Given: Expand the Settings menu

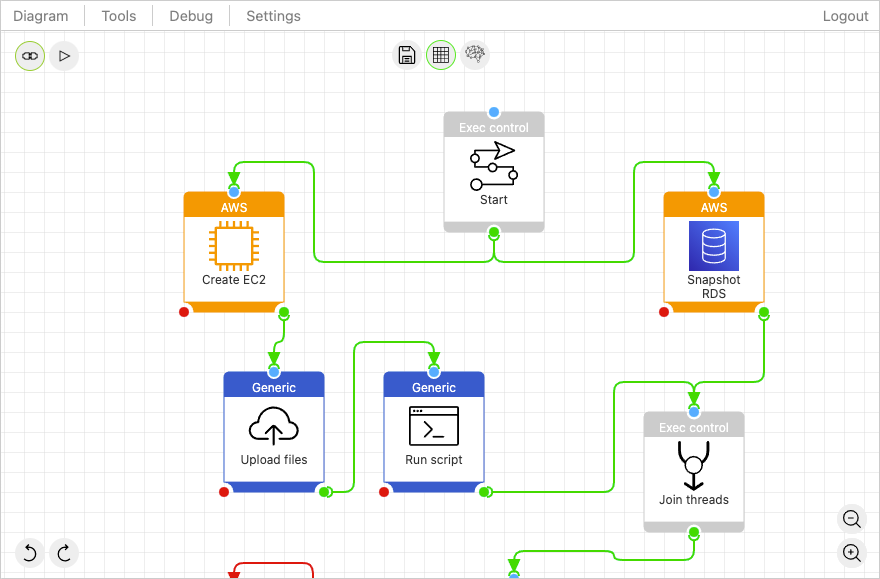Looking at the screenshot, I should (273, 16).
